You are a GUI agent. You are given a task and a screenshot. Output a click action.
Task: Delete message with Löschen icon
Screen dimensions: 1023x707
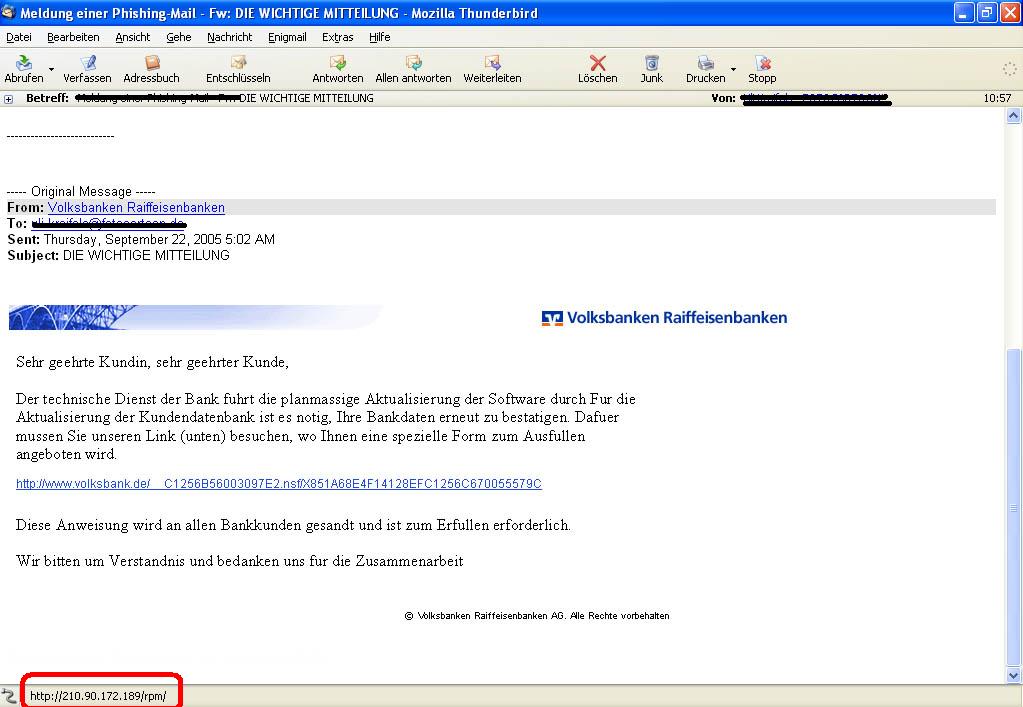click(598, 63)
